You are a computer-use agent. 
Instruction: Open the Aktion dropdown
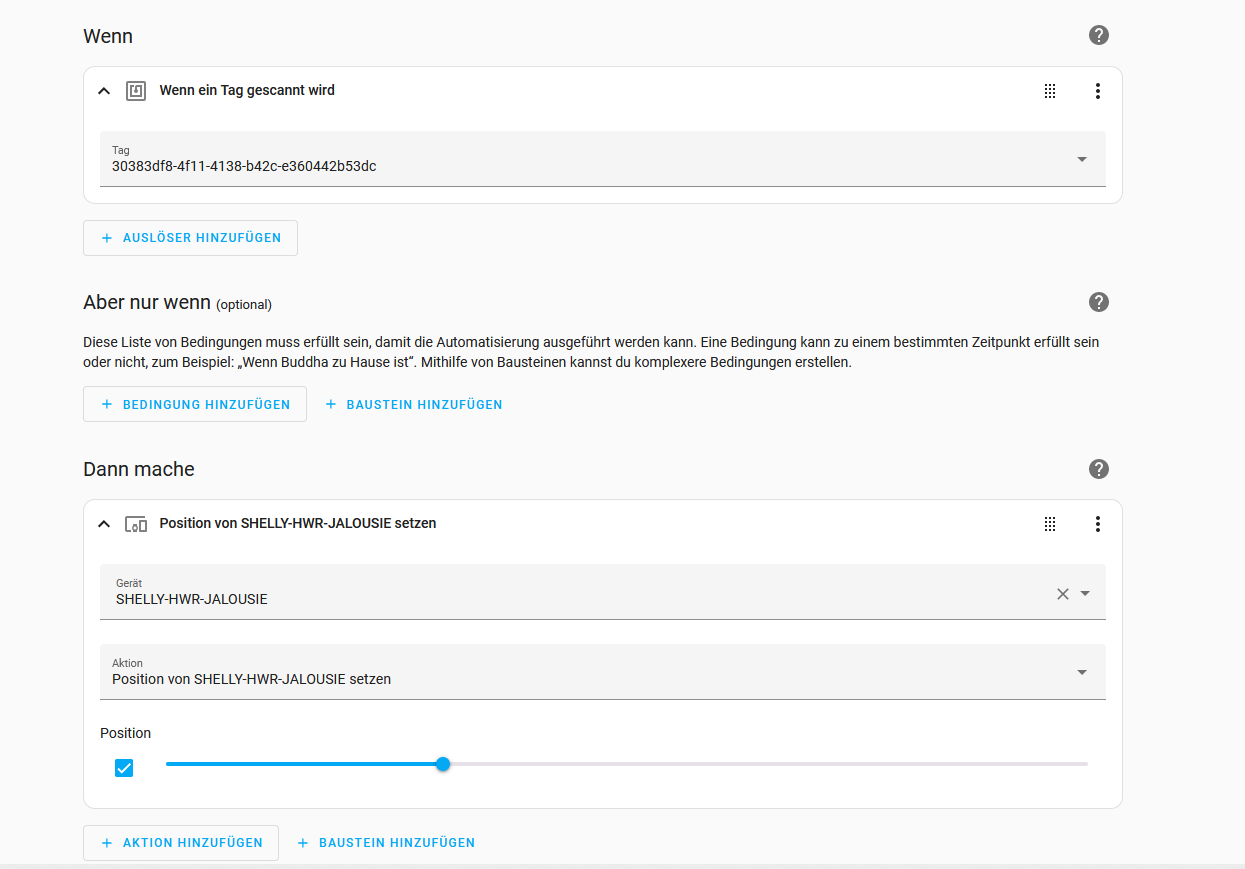pyautogui.click(x=1082, y=672)
